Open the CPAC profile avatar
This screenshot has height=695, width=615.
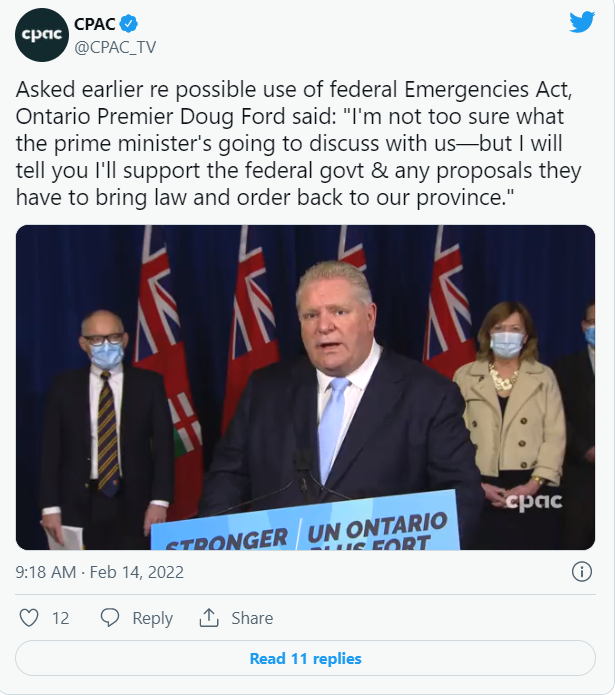tap(42, 35)
